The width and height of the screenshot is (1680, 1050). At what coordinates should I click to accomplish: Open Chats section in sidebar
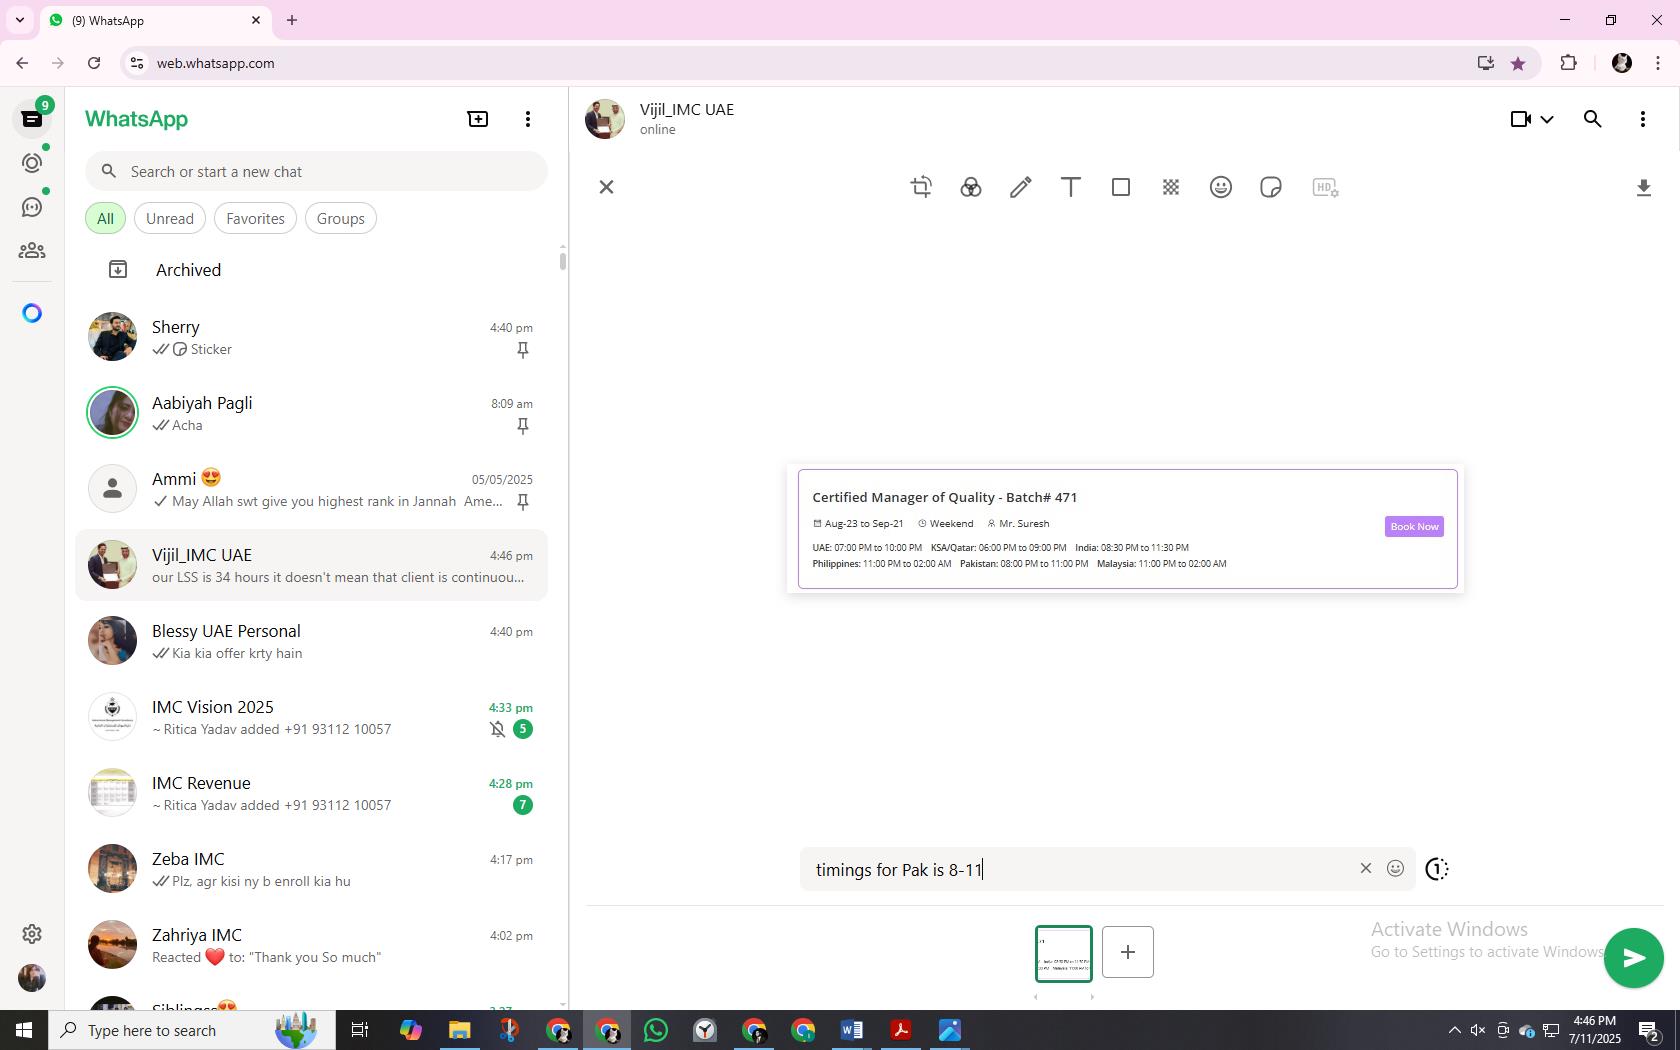pos(32,119)
